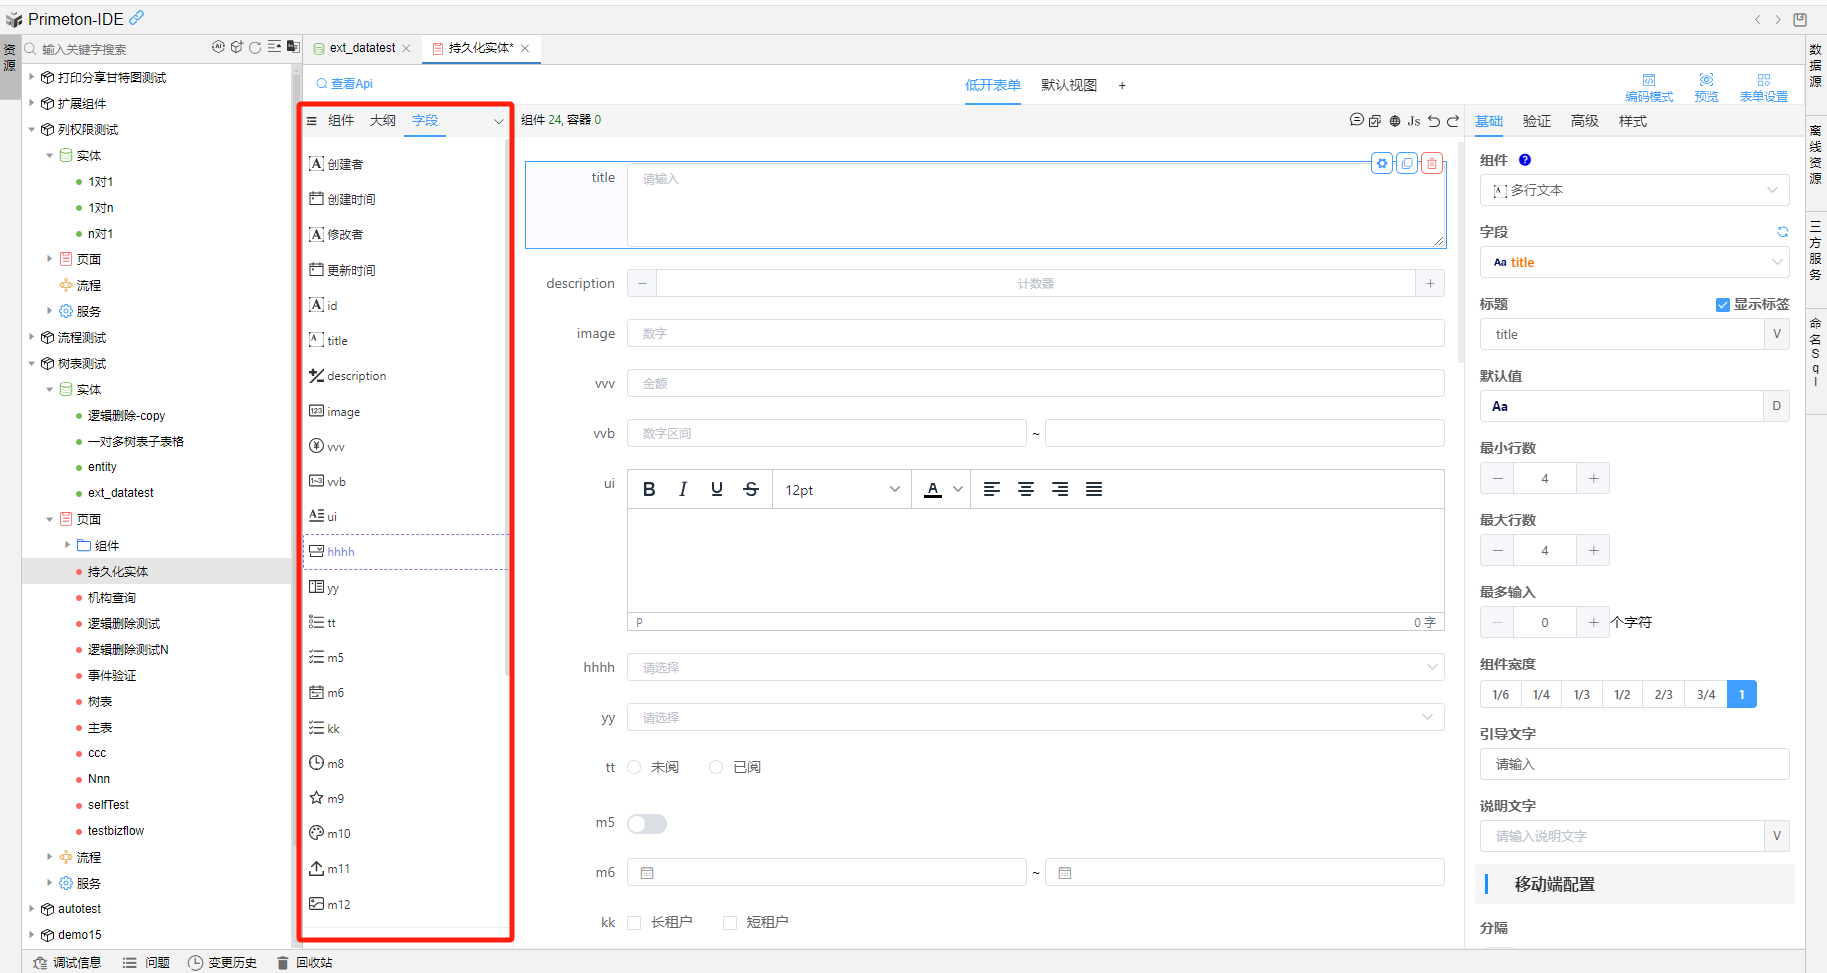Select the 1/2 component width button
This screenshot has height=973, width=1827.
tap(1622, 694)
